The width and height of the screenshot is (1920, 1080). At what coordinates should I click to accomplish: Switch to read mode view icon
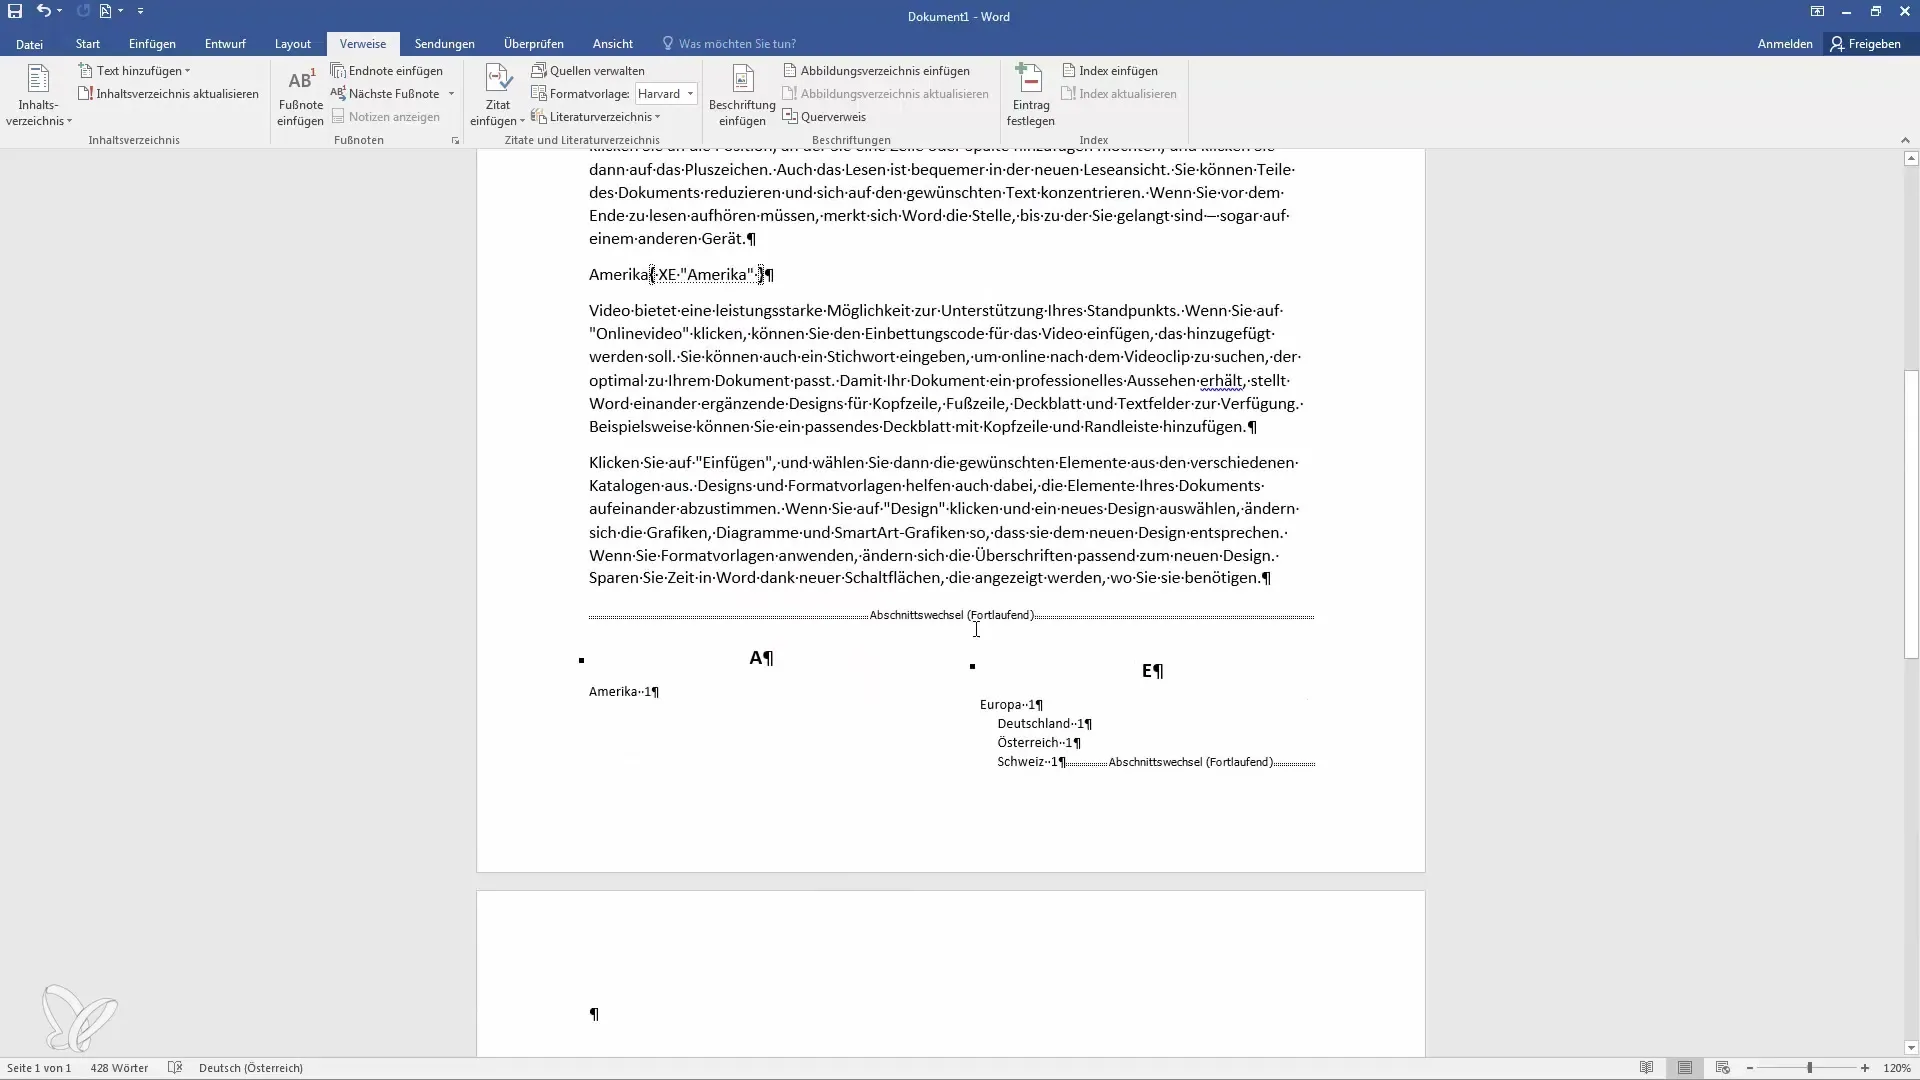click(x=1647, y=1068)
